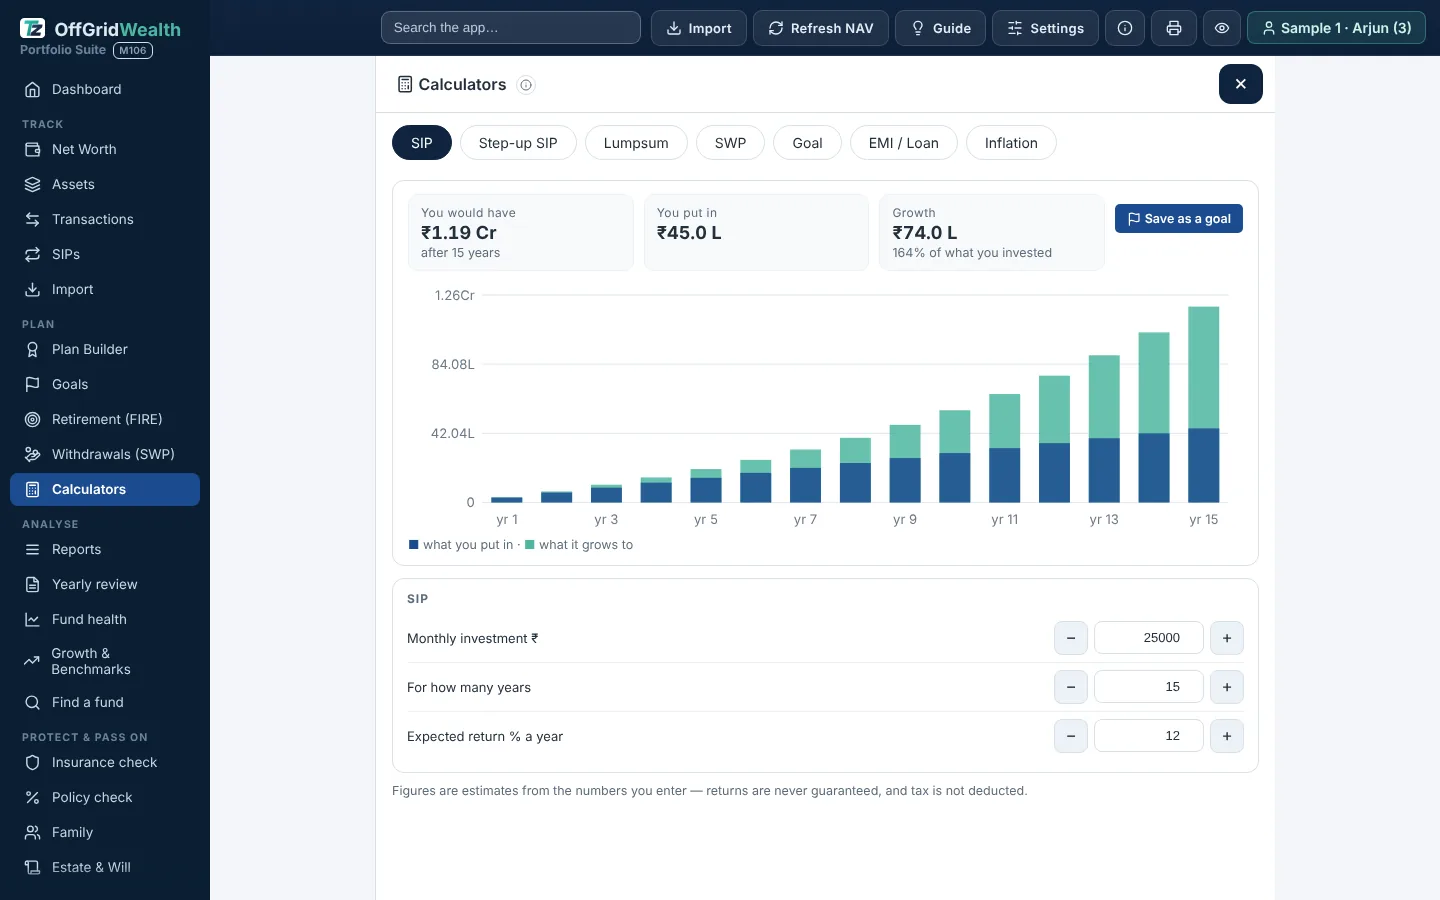
Task: Open the Inflation calculator tab
Action: coord(1011,143)
